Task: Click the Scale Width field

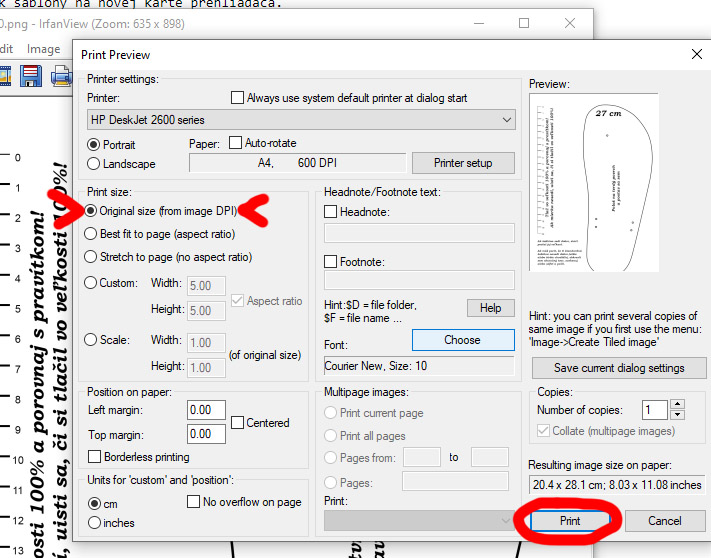Action: coord(206,343)
